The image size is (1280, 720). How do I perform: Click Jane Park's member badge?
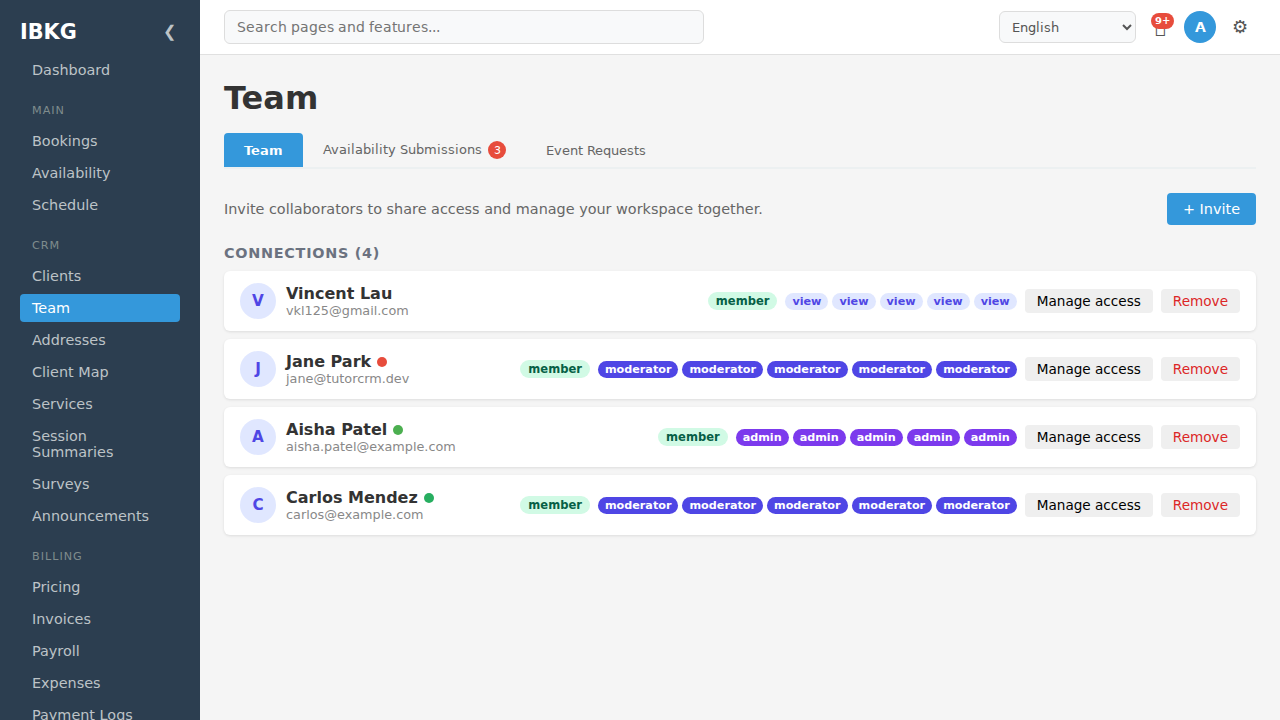pyautogui.click(x=555, y=369)
